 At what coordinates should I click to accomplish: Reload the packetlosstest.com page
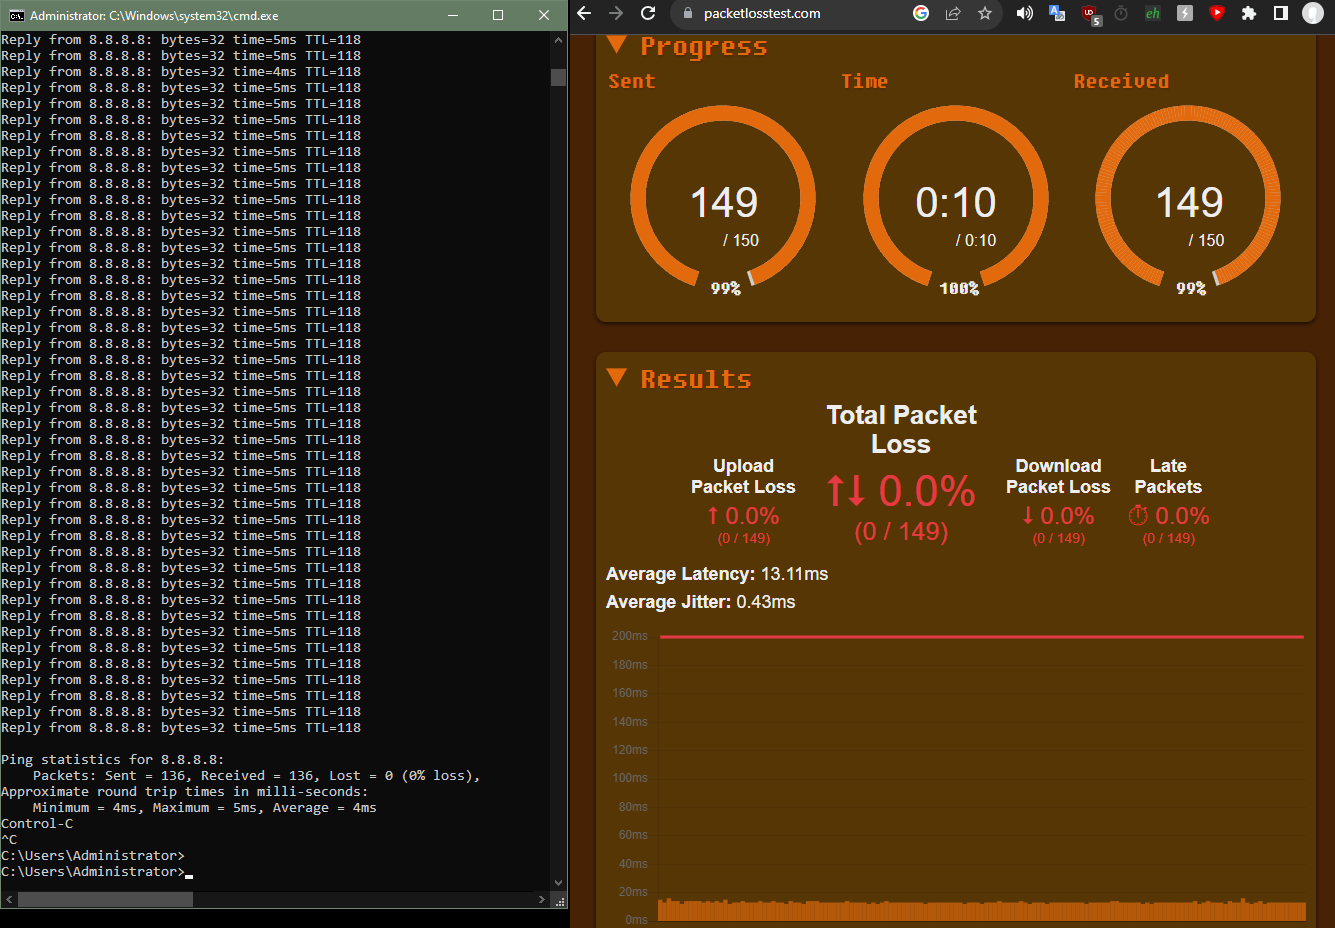pyautogui.click(x=648, y=13)
